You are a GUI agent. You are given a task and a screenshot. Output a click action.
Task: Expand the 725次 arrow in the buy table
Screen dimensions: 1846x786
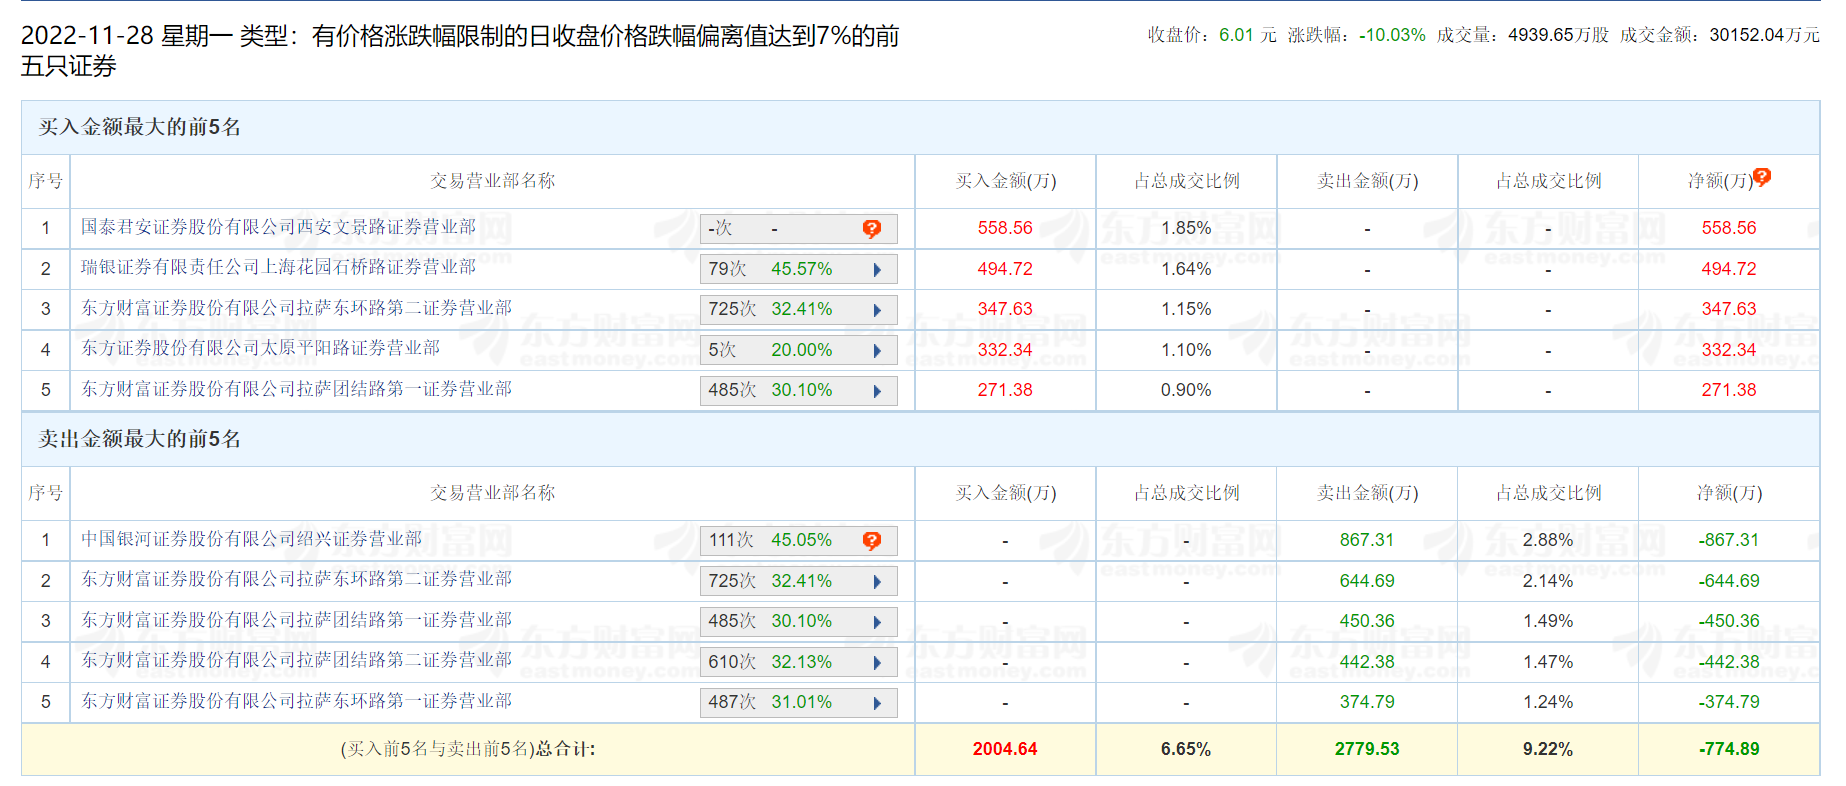pos(877,310)
